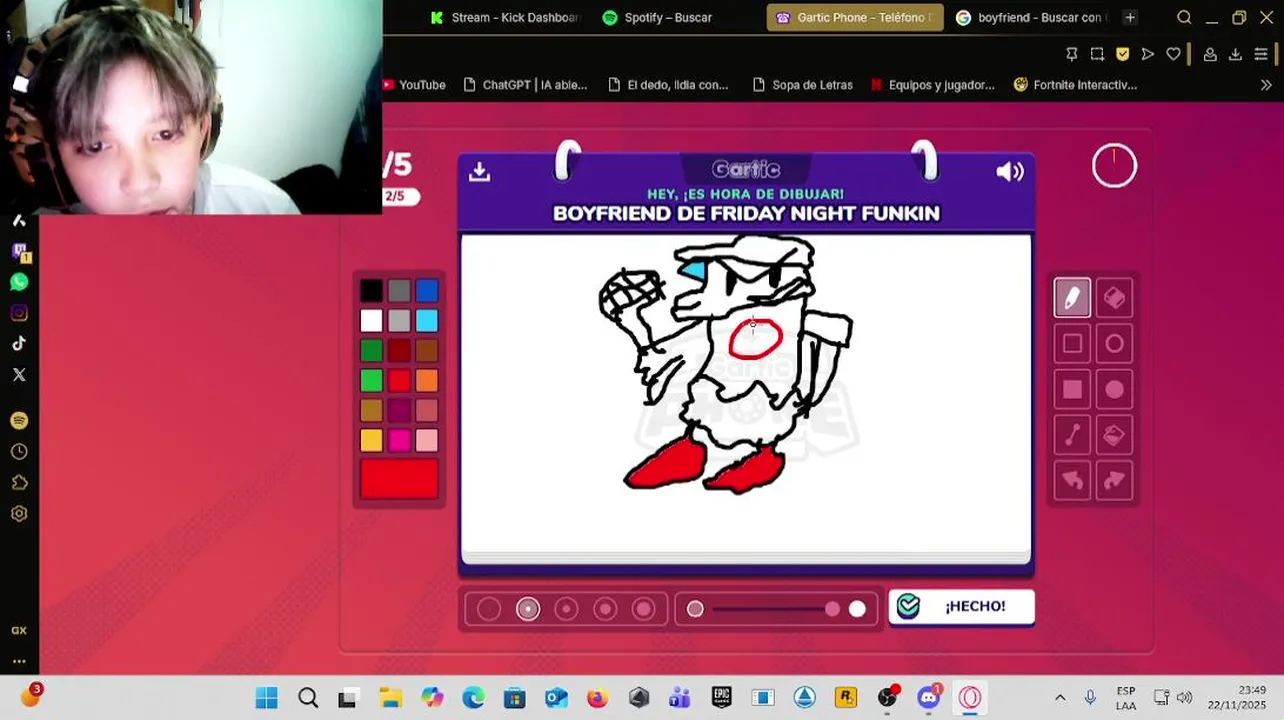
Task: Open Epic Games Launcher from taskbar
Action: tap(721, 698)
